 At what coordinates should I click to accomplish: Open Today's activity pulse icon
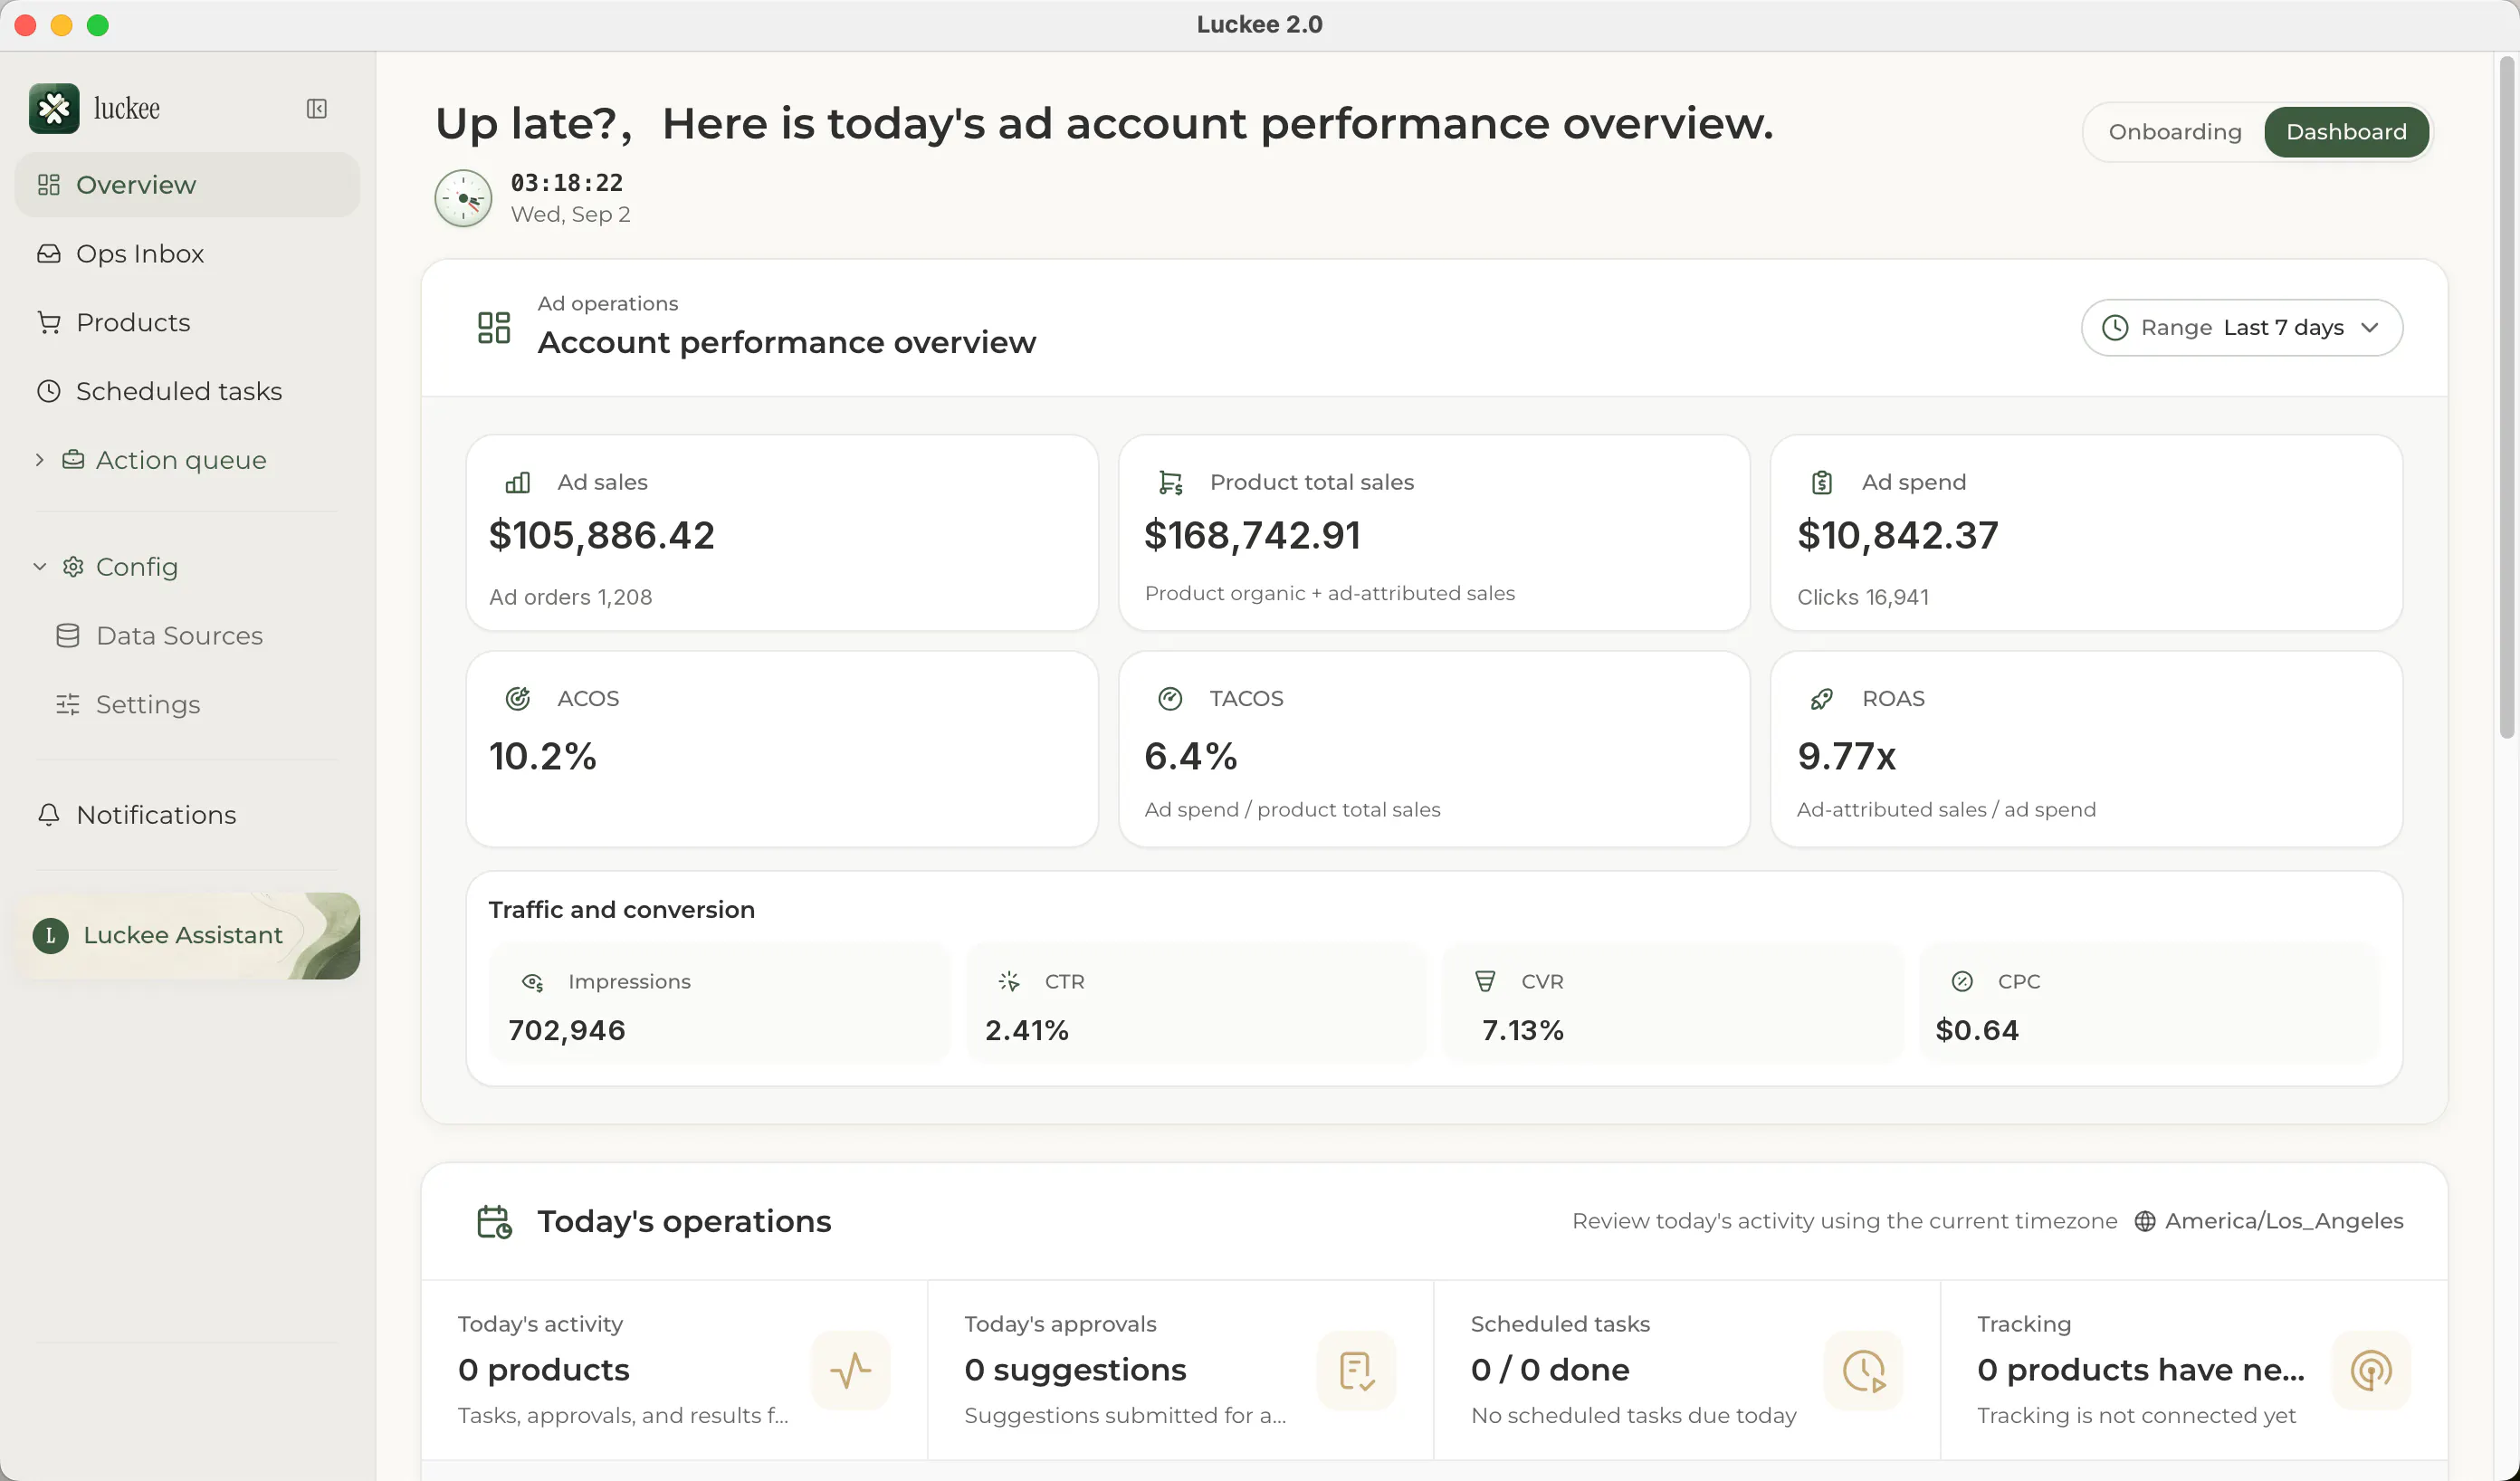click(850, 1370)
